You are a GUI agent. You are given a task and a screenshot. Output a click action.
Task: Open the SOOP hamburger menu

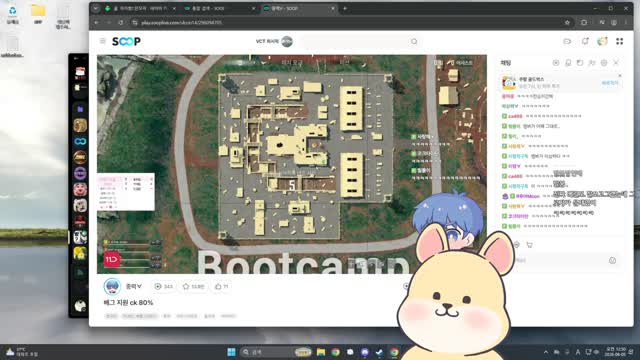click(102, 41)
